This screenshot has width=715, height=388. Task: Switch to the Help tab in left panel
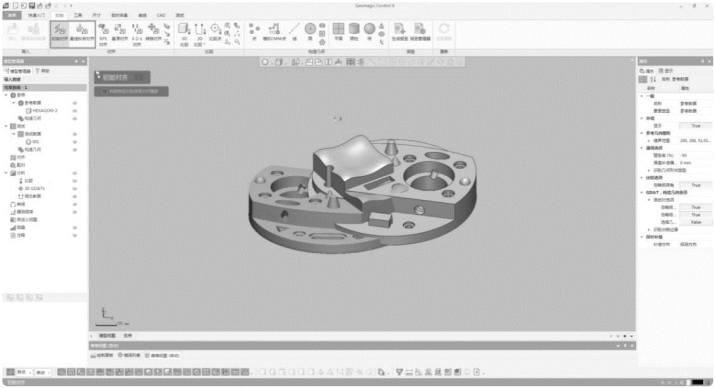tap(43, 71)
